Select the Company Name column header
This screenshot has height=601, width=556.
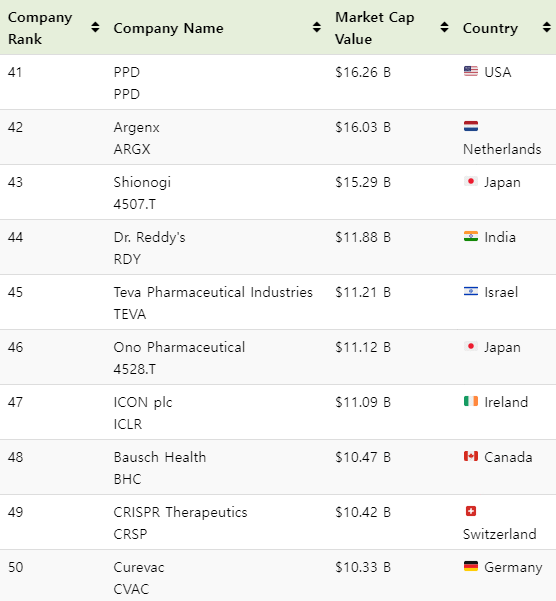pyautogui.click(x=168, y=28)
